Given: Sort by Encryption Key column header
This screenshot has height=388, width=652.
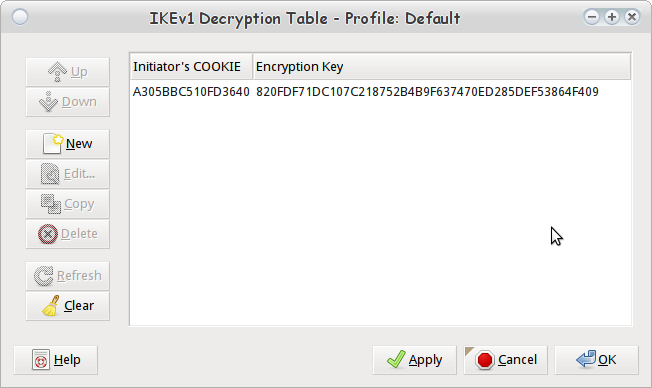Looking at the screenshot, I should coord(442,67).
